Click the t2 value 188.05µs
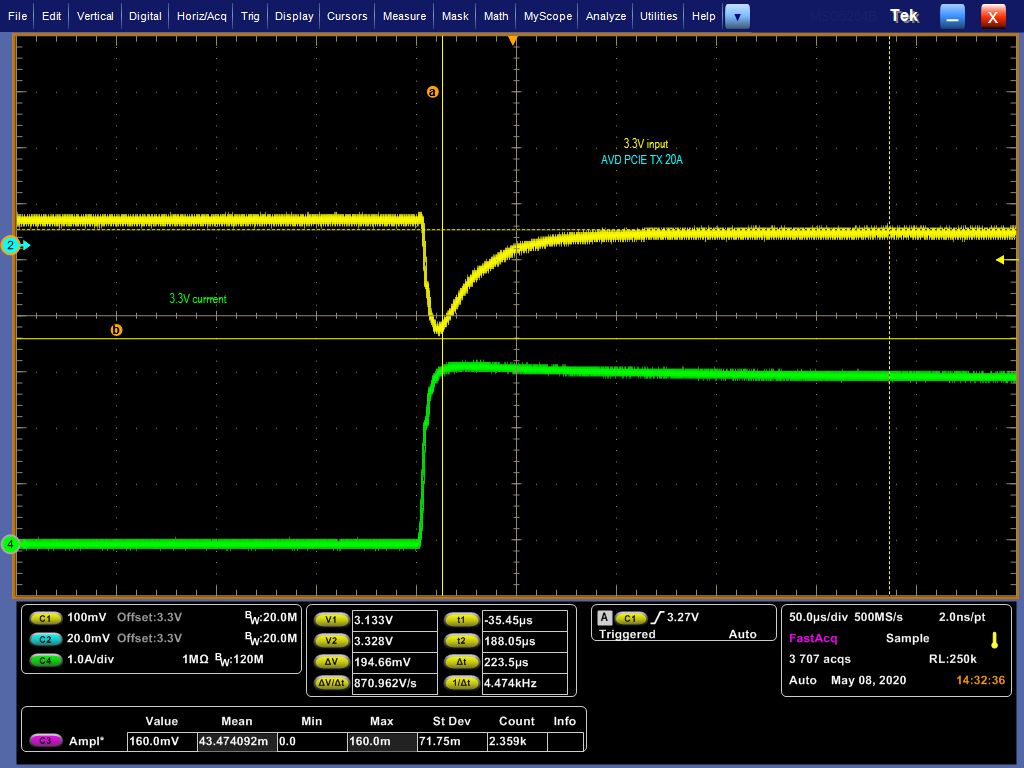Image resolution: width=1024 pixels, height=768 pixels. click(524, 641)
